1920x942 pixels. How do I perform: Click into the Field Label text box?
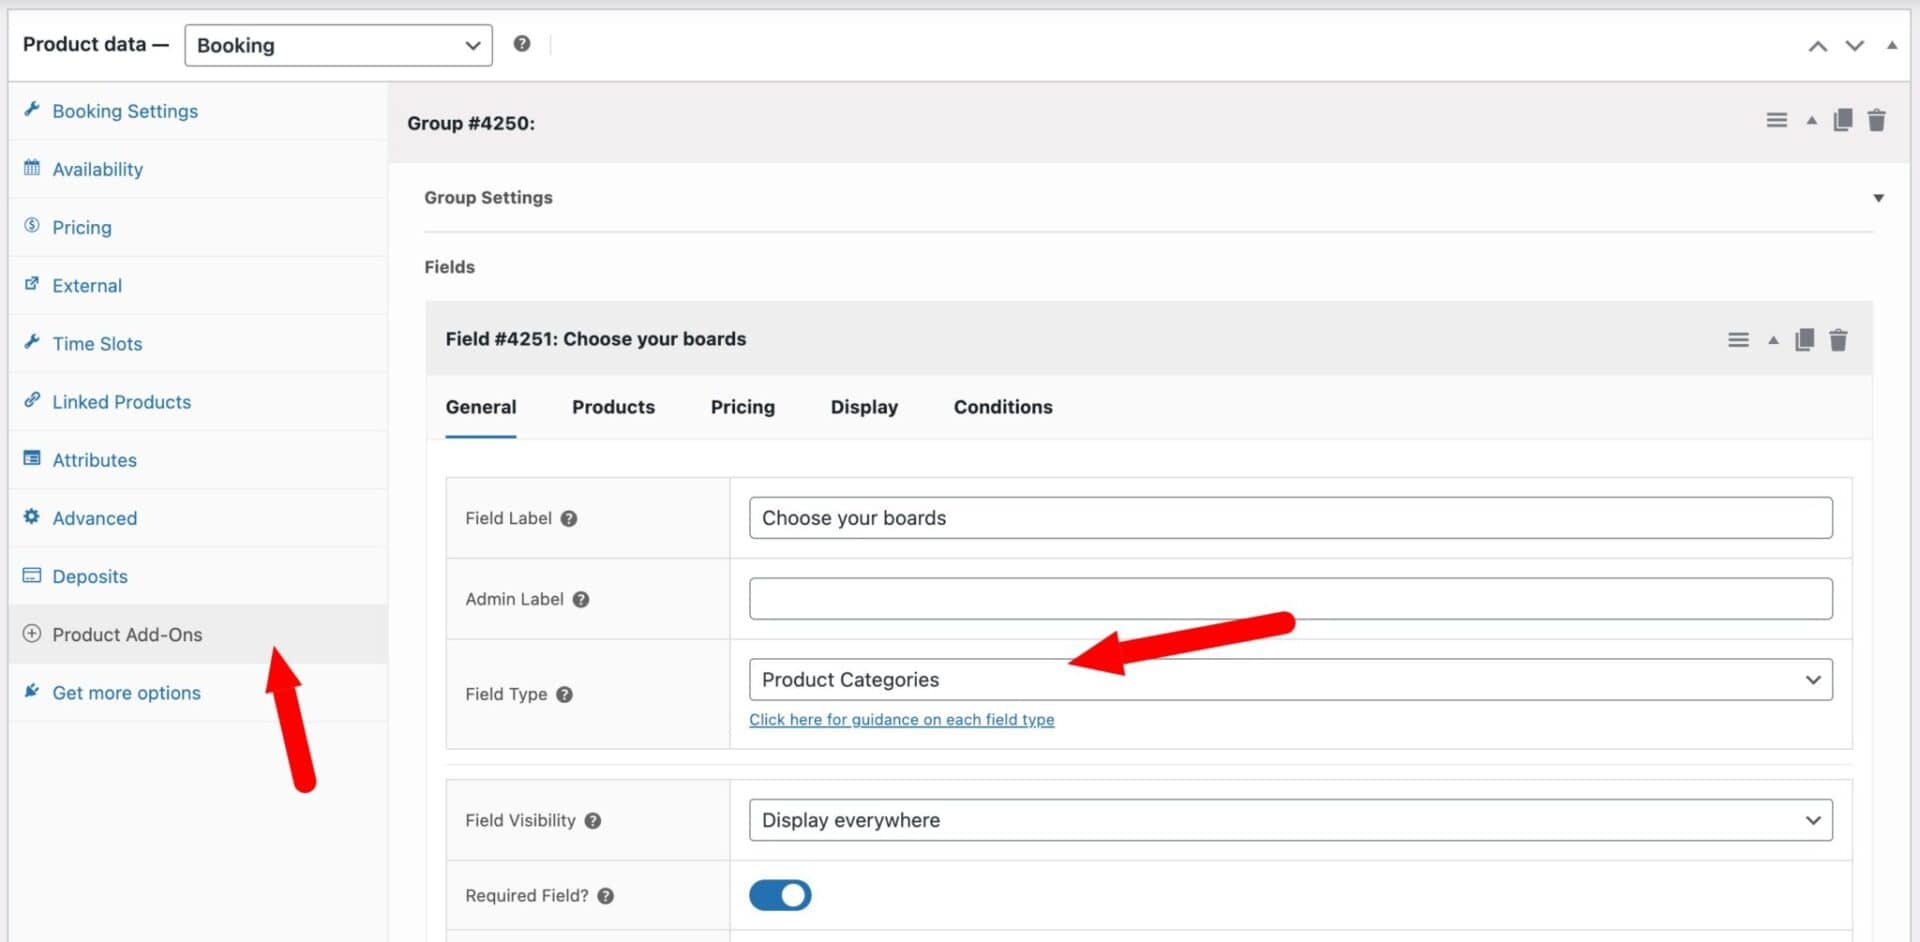(x=1290, y=518)
